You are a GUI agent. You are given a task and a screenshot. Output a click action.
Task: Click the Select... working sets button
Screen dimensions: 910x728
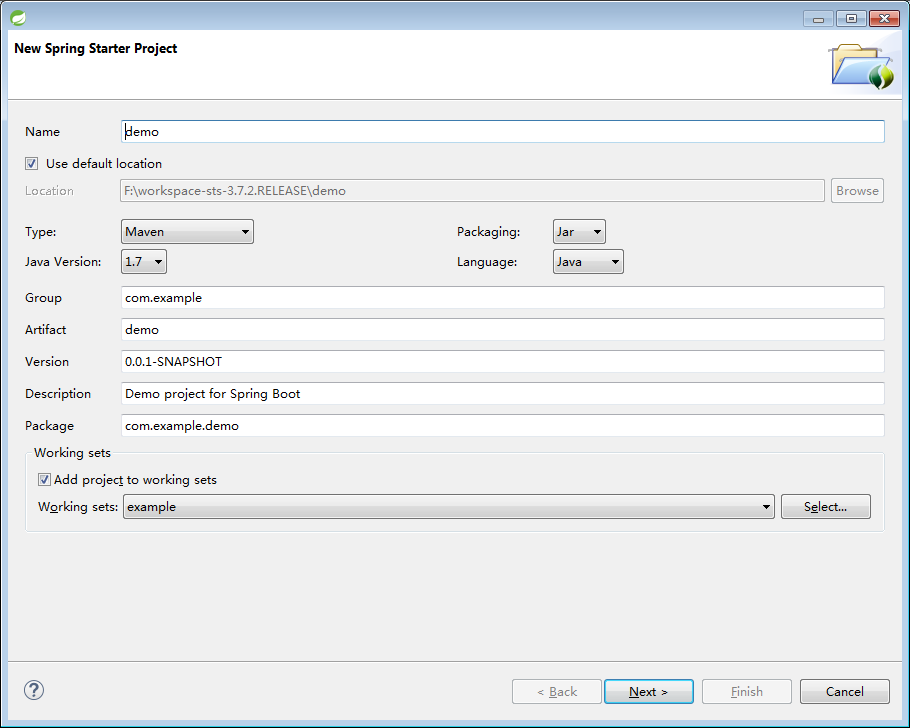(826, 507)
